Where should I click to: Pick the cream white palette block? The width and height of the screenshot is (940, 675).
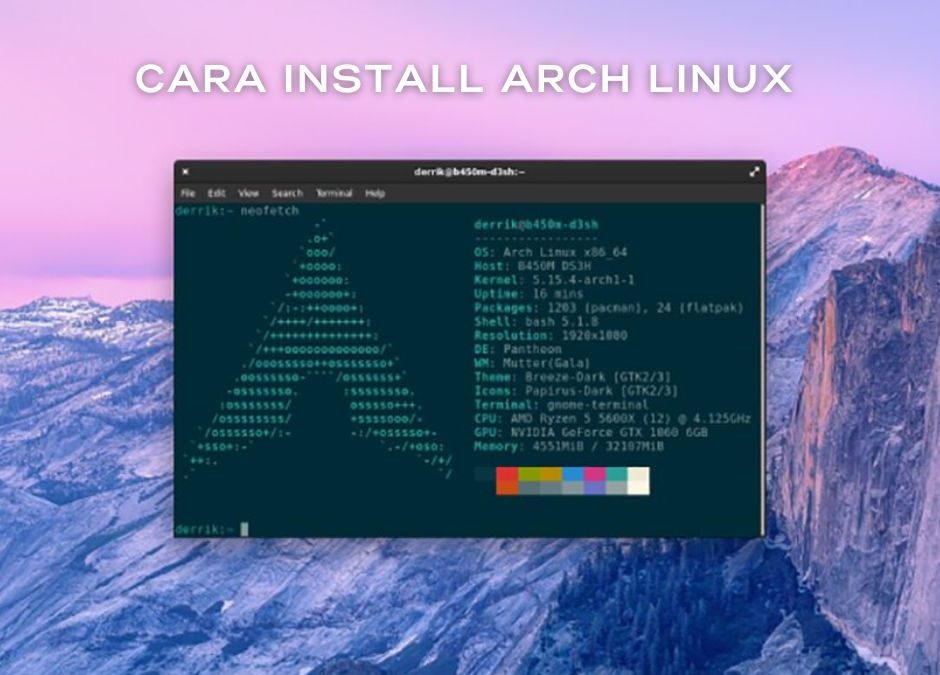coord(638,480)
